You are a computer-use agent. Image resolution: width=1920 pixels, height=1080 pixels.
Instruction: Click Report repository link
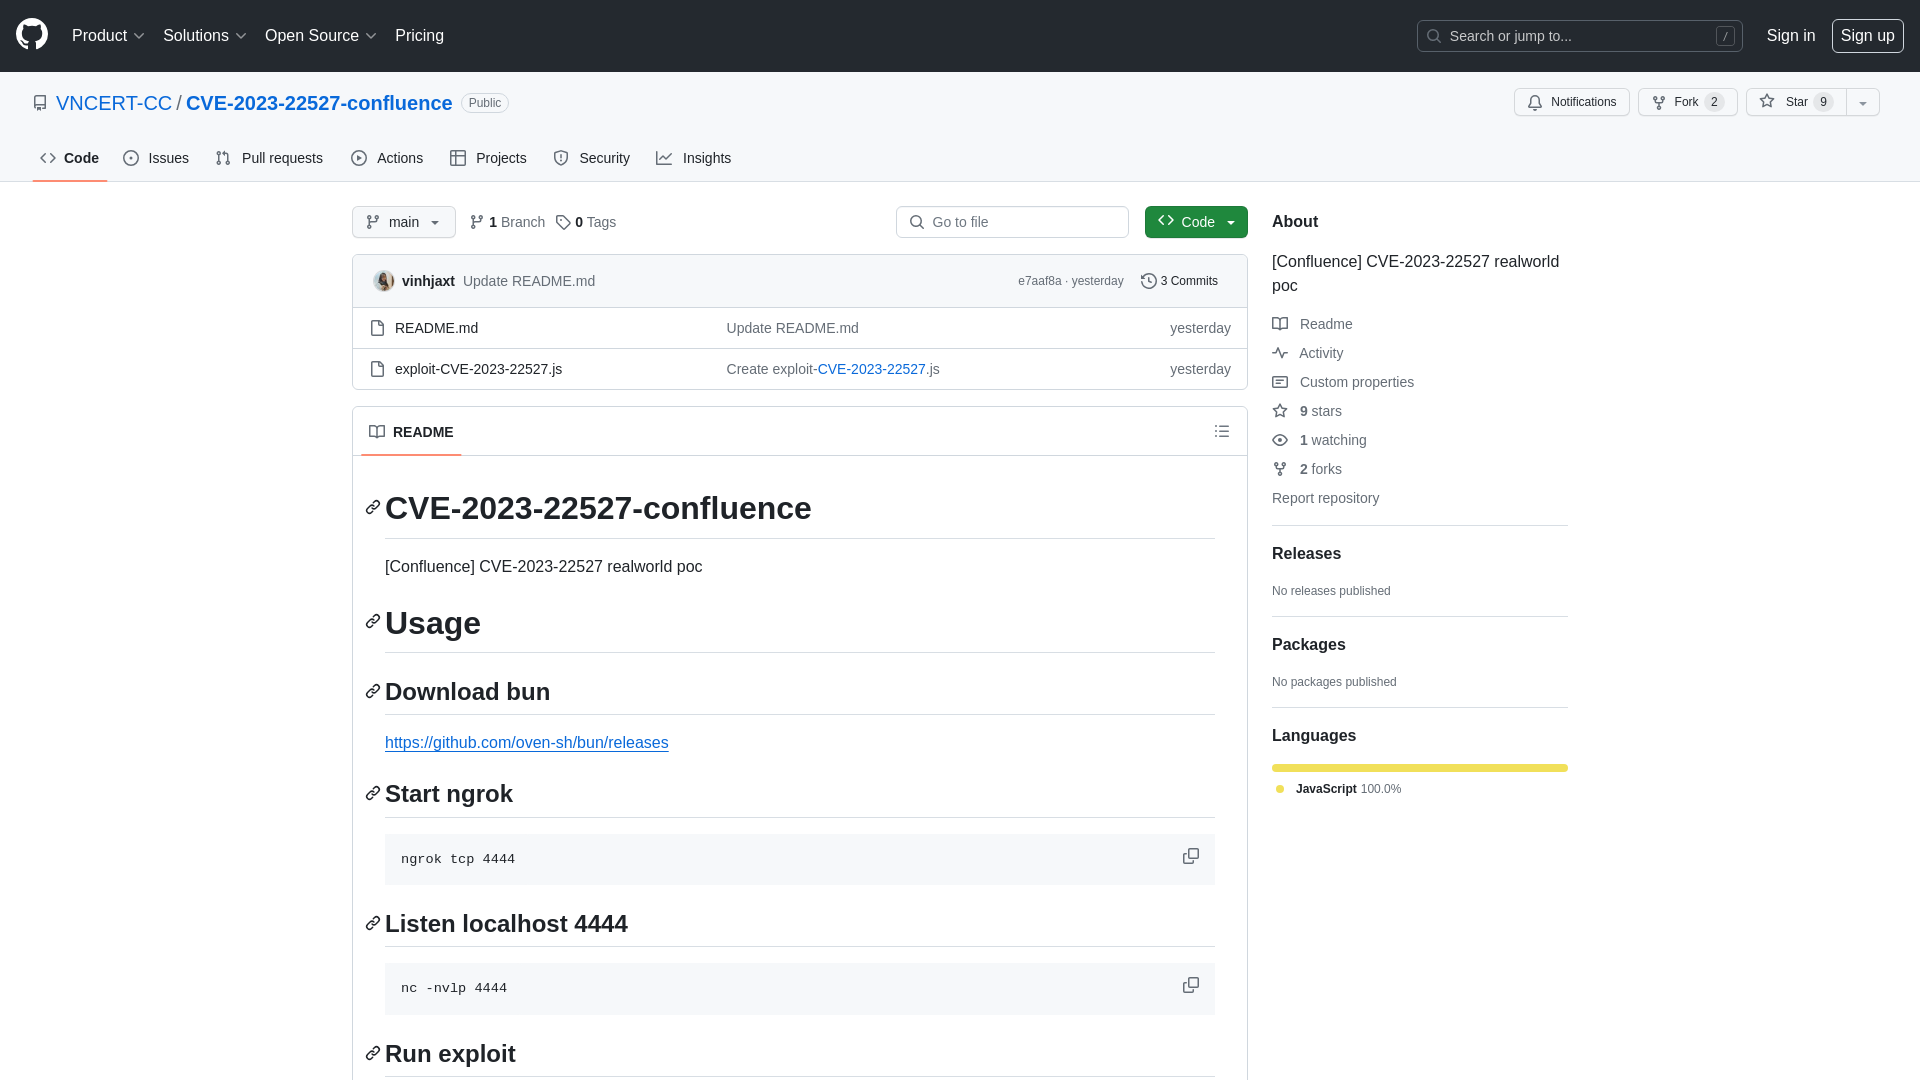pos(1325,498)
